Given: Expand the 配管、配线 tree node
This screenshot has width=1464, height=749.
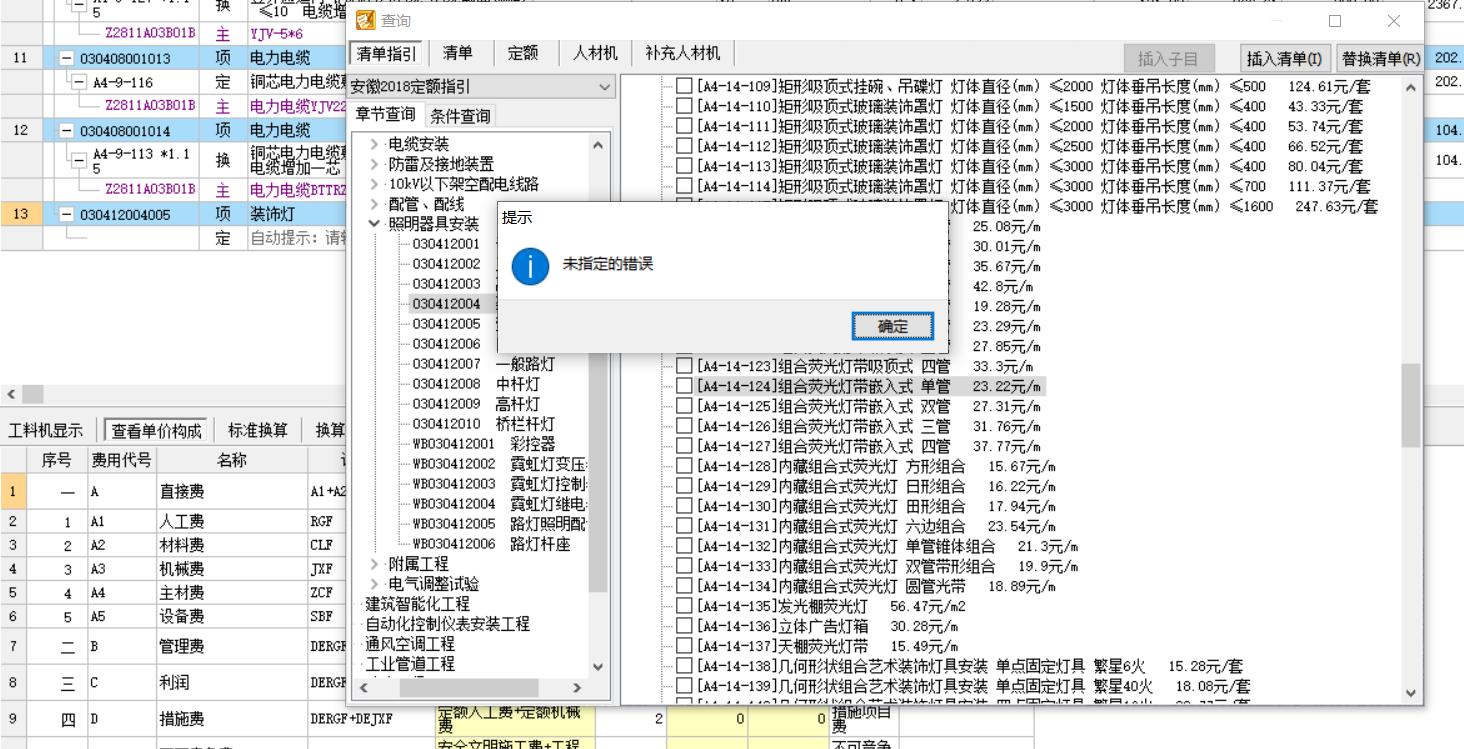Looking at the screenshot, I should click(374, 204).
